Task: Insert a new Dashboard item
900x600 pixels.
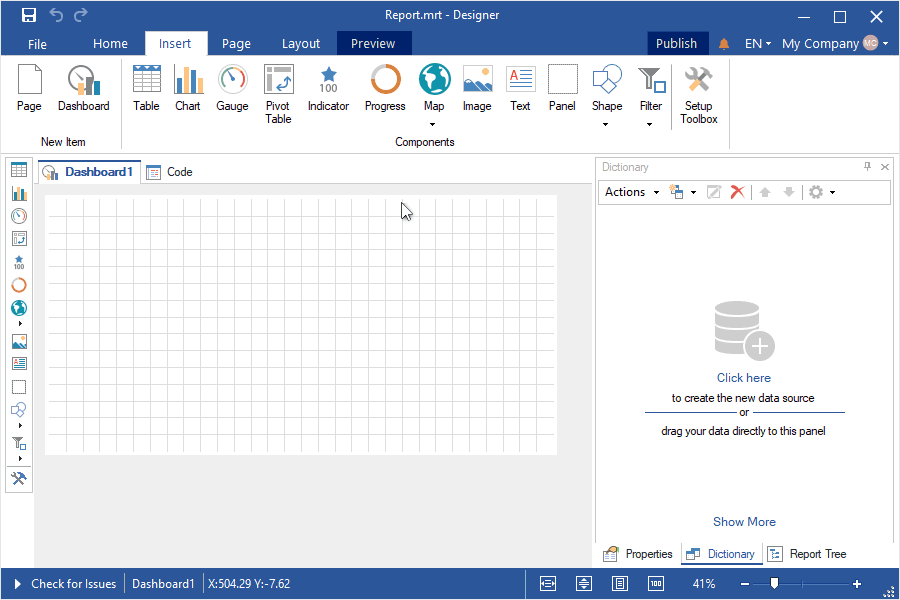Action: tap(84, 88)
